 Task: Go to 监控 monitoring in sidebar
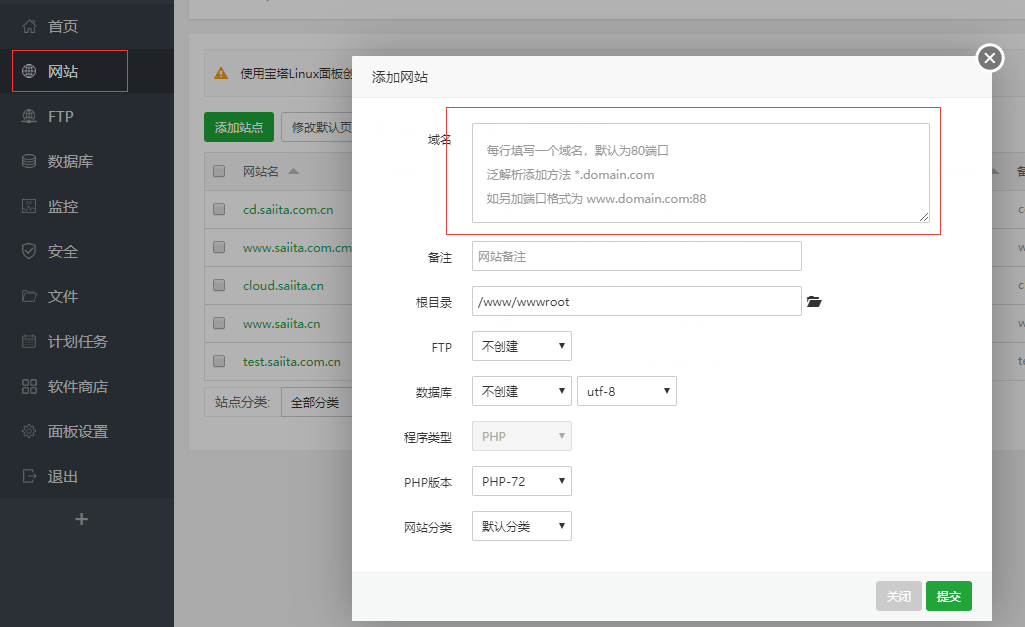[63, 207]
